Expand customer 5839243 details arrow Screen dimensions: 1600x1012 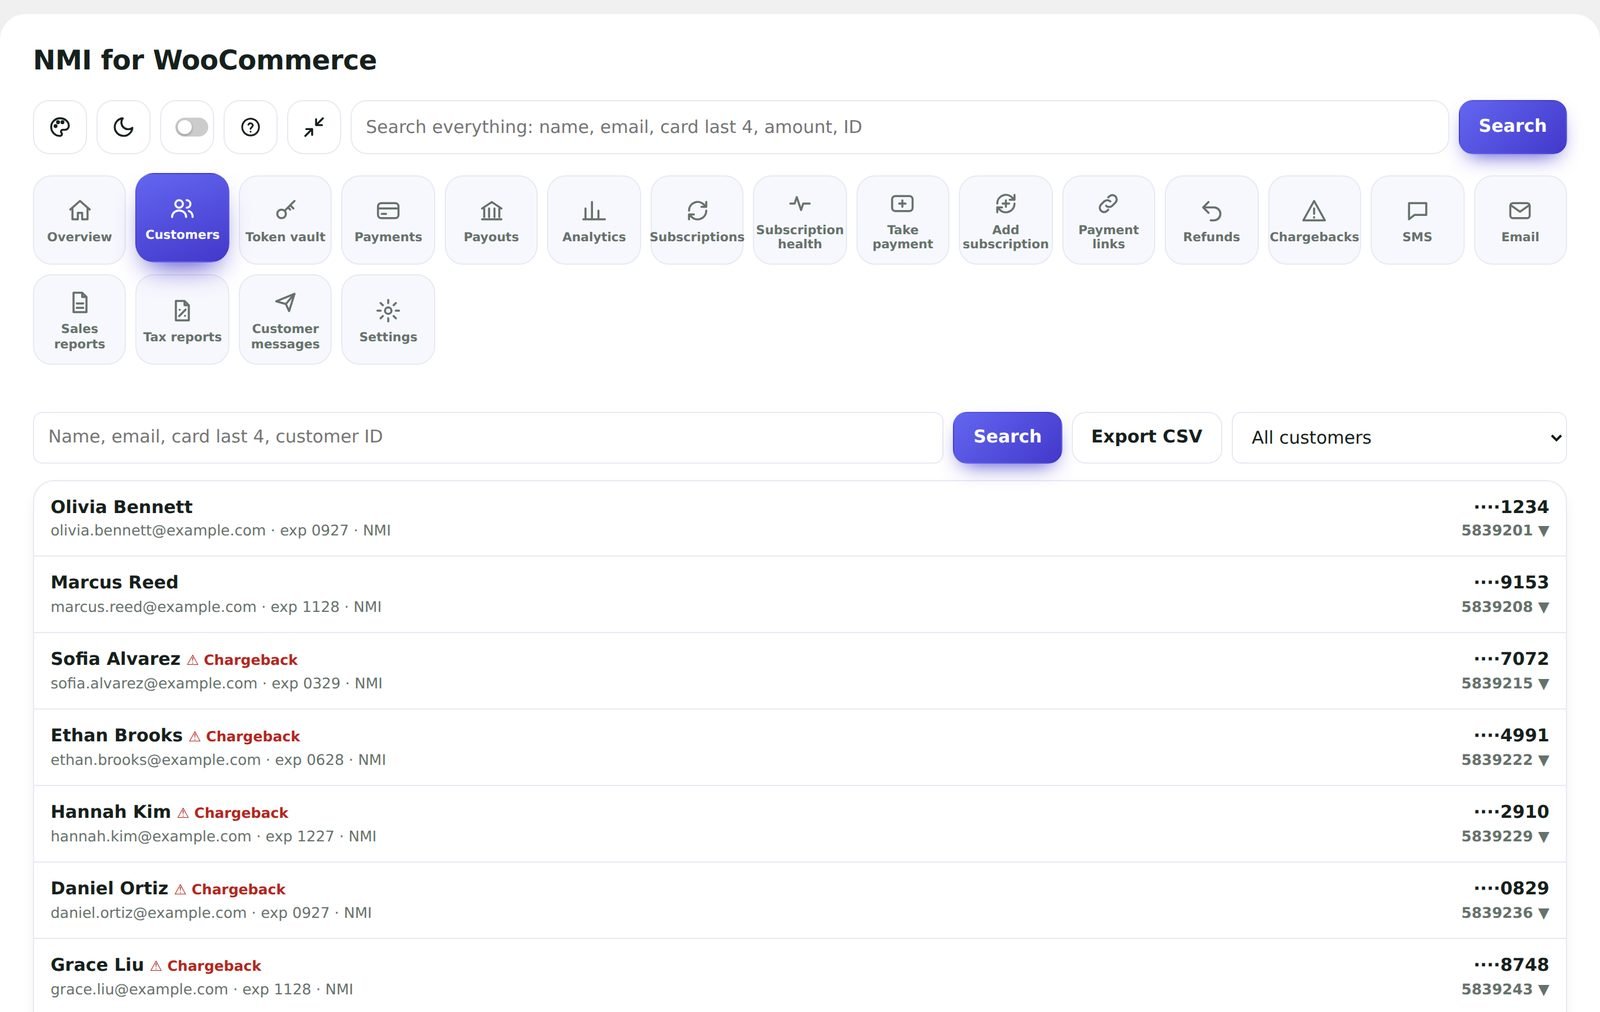(1544, 990)
